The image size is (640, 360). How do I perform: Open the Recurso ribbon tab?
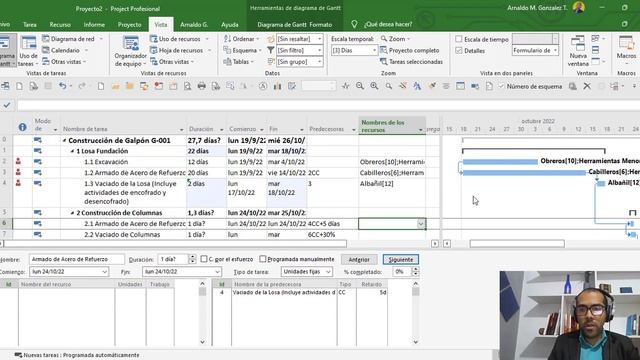click(60, 24)
